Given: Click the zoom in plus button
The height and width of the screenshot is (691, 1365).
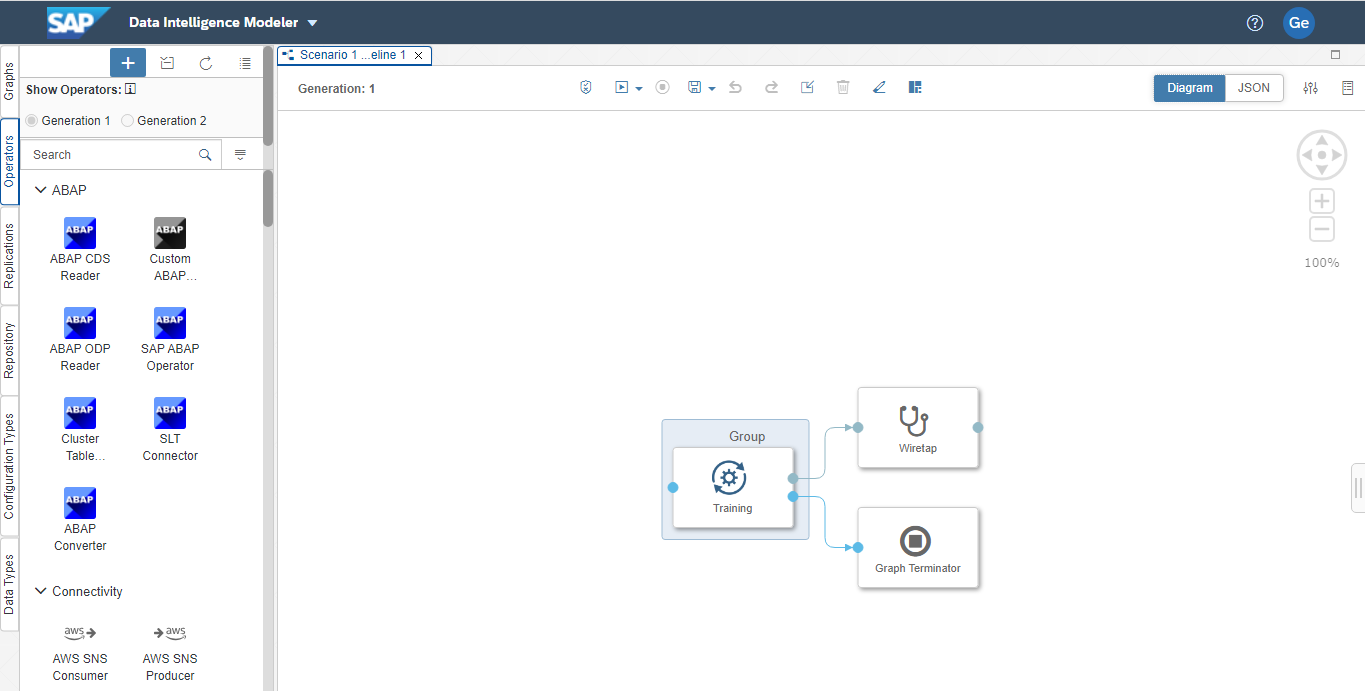Looking at the screenshot, I should [1322, 201].
